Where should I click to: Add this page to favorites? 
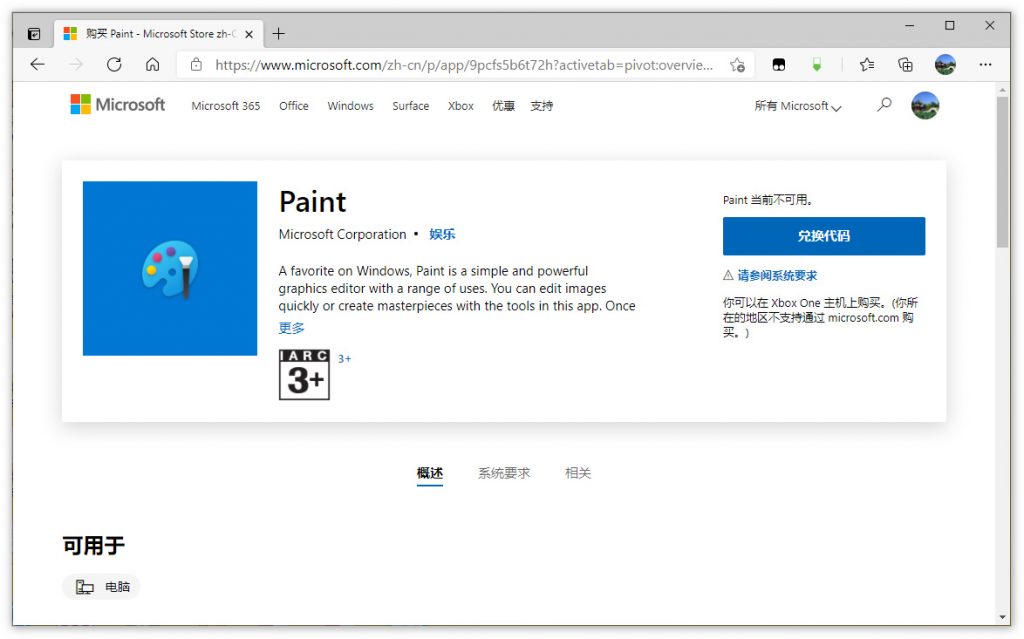click(737, 65)
